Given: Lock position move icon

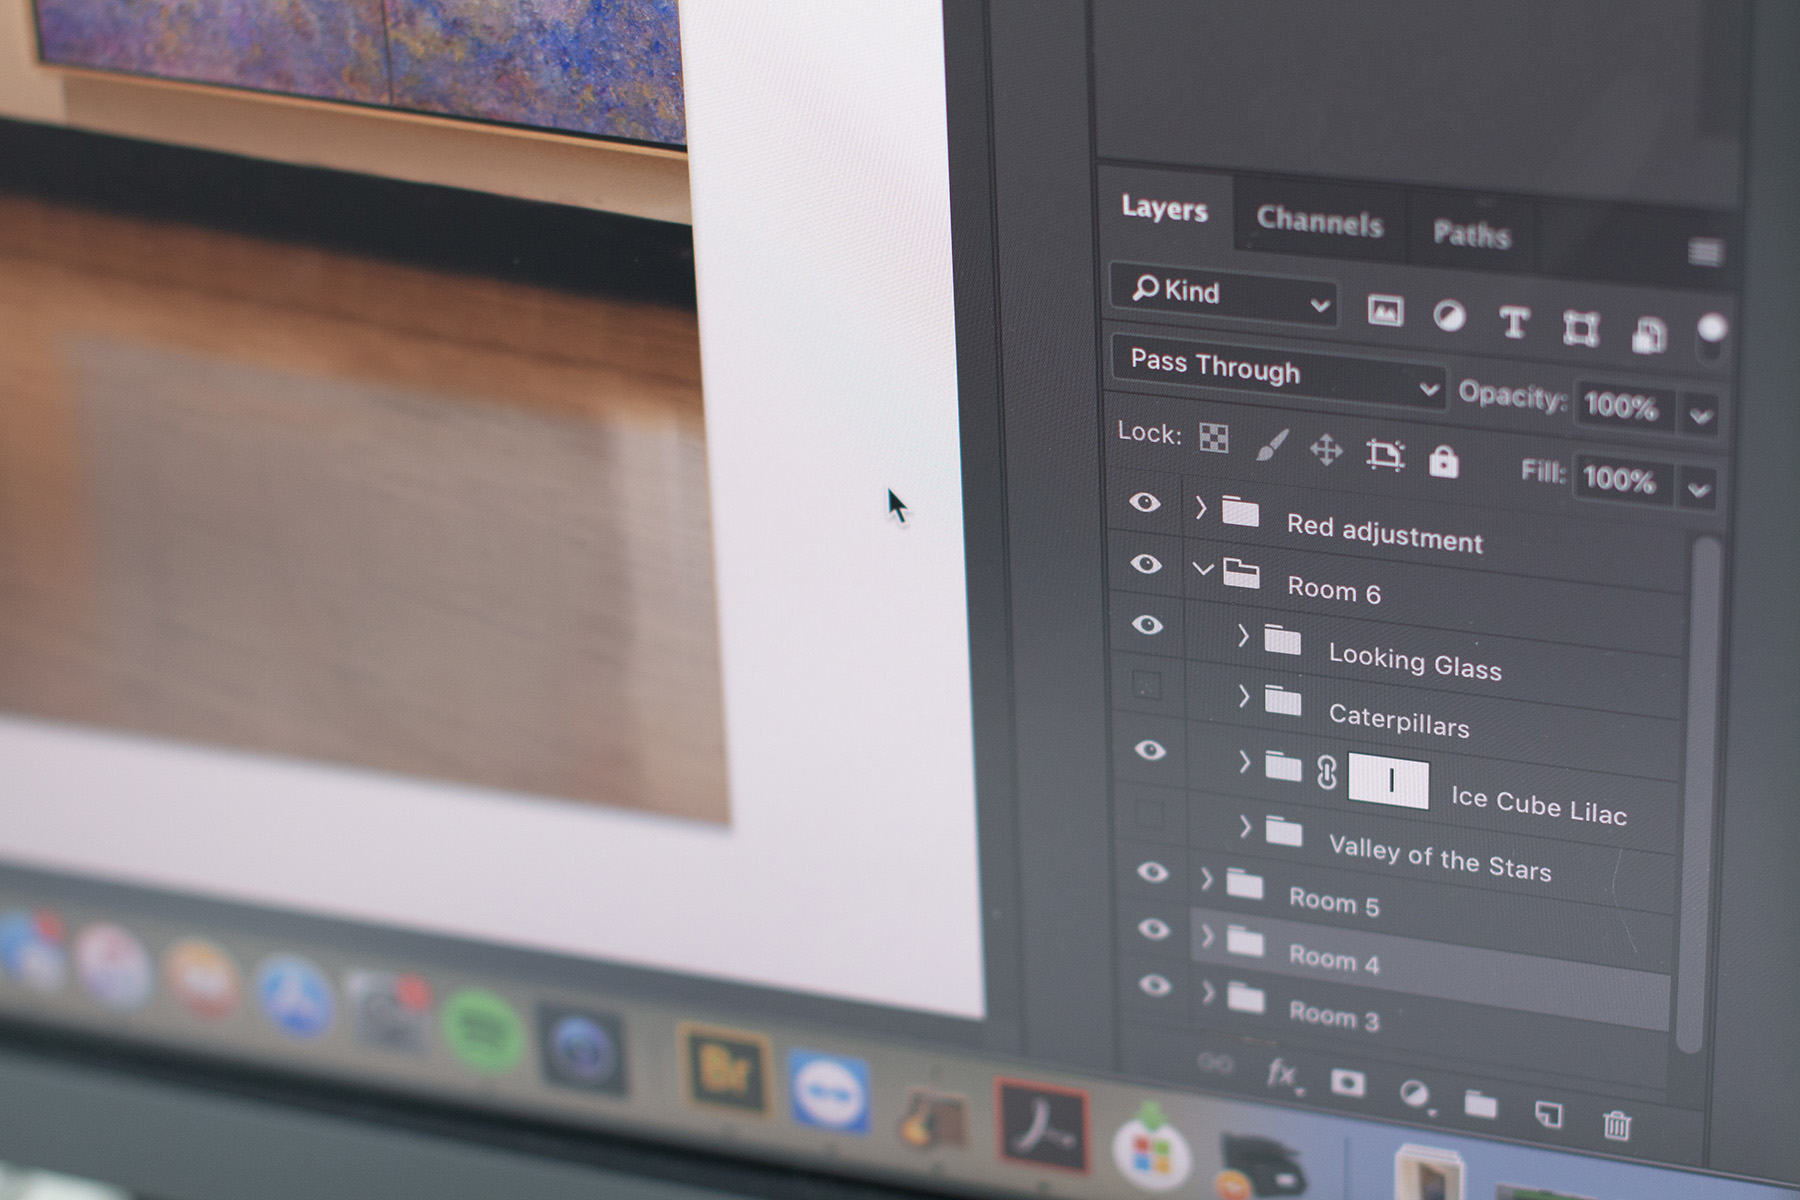Looking at the screenshot, I should 1326,450.
